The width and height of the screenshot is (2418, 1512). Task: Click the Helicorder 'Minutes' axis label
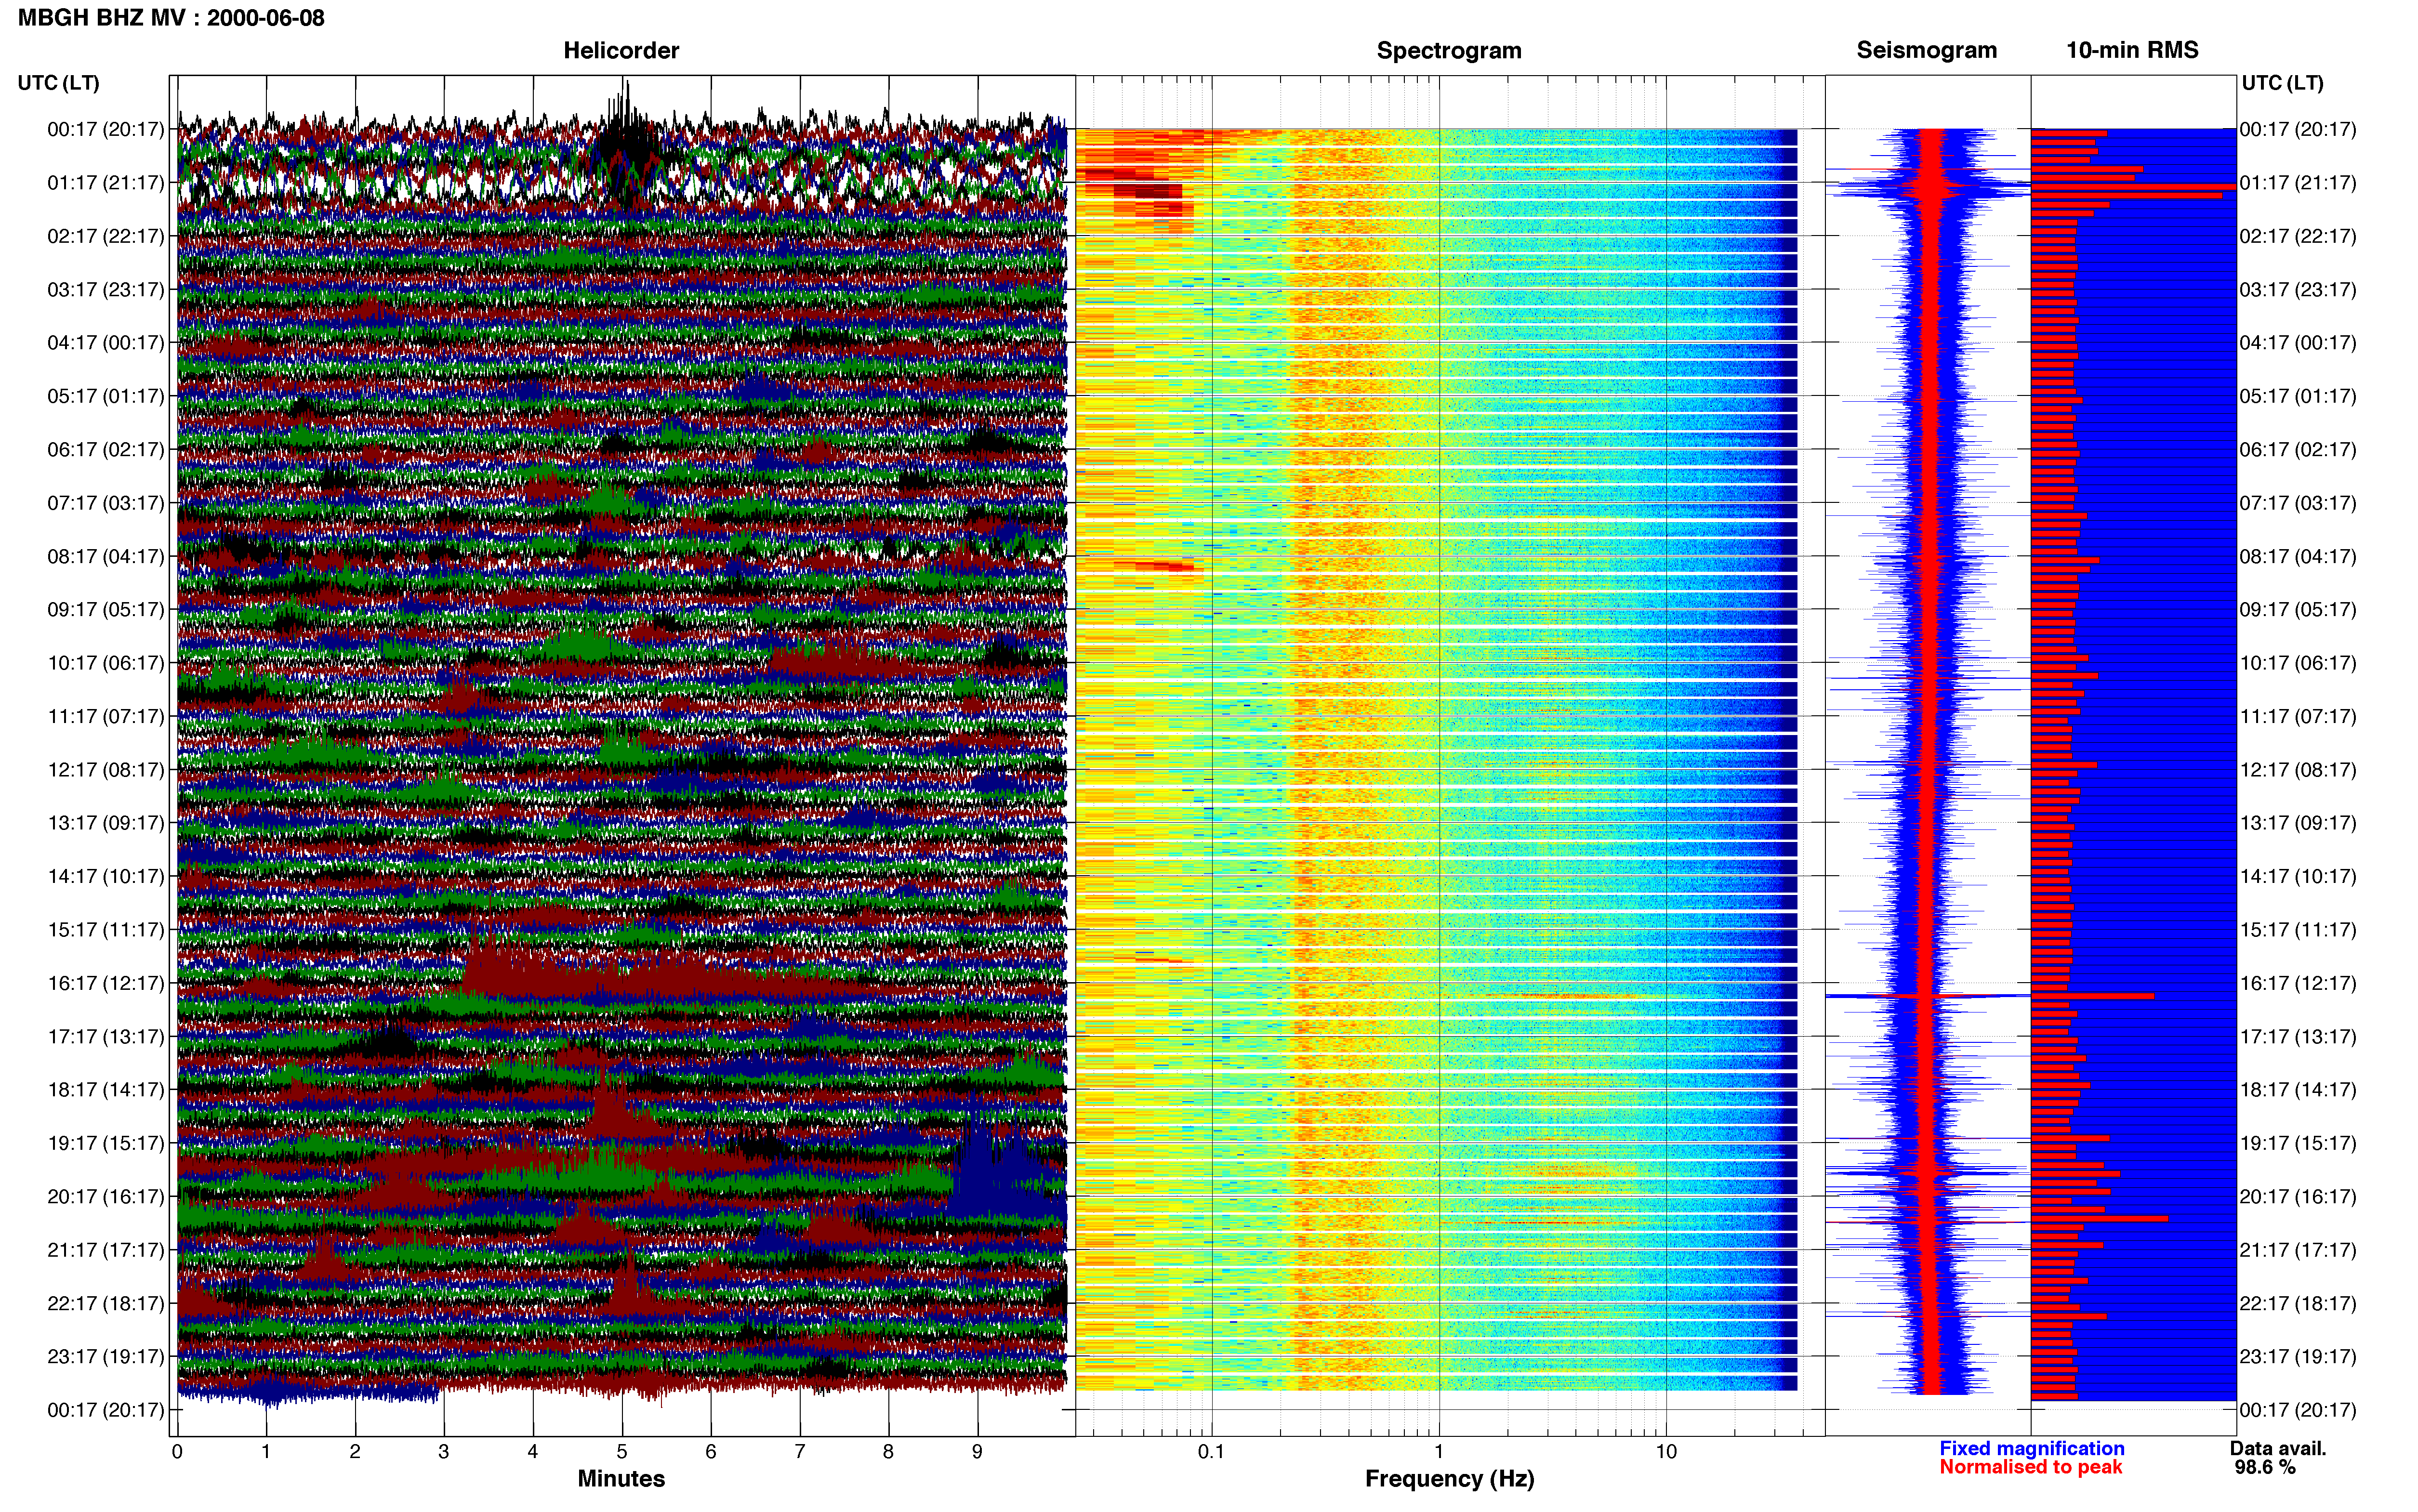pyautogui.click(x=621, y=1478)
